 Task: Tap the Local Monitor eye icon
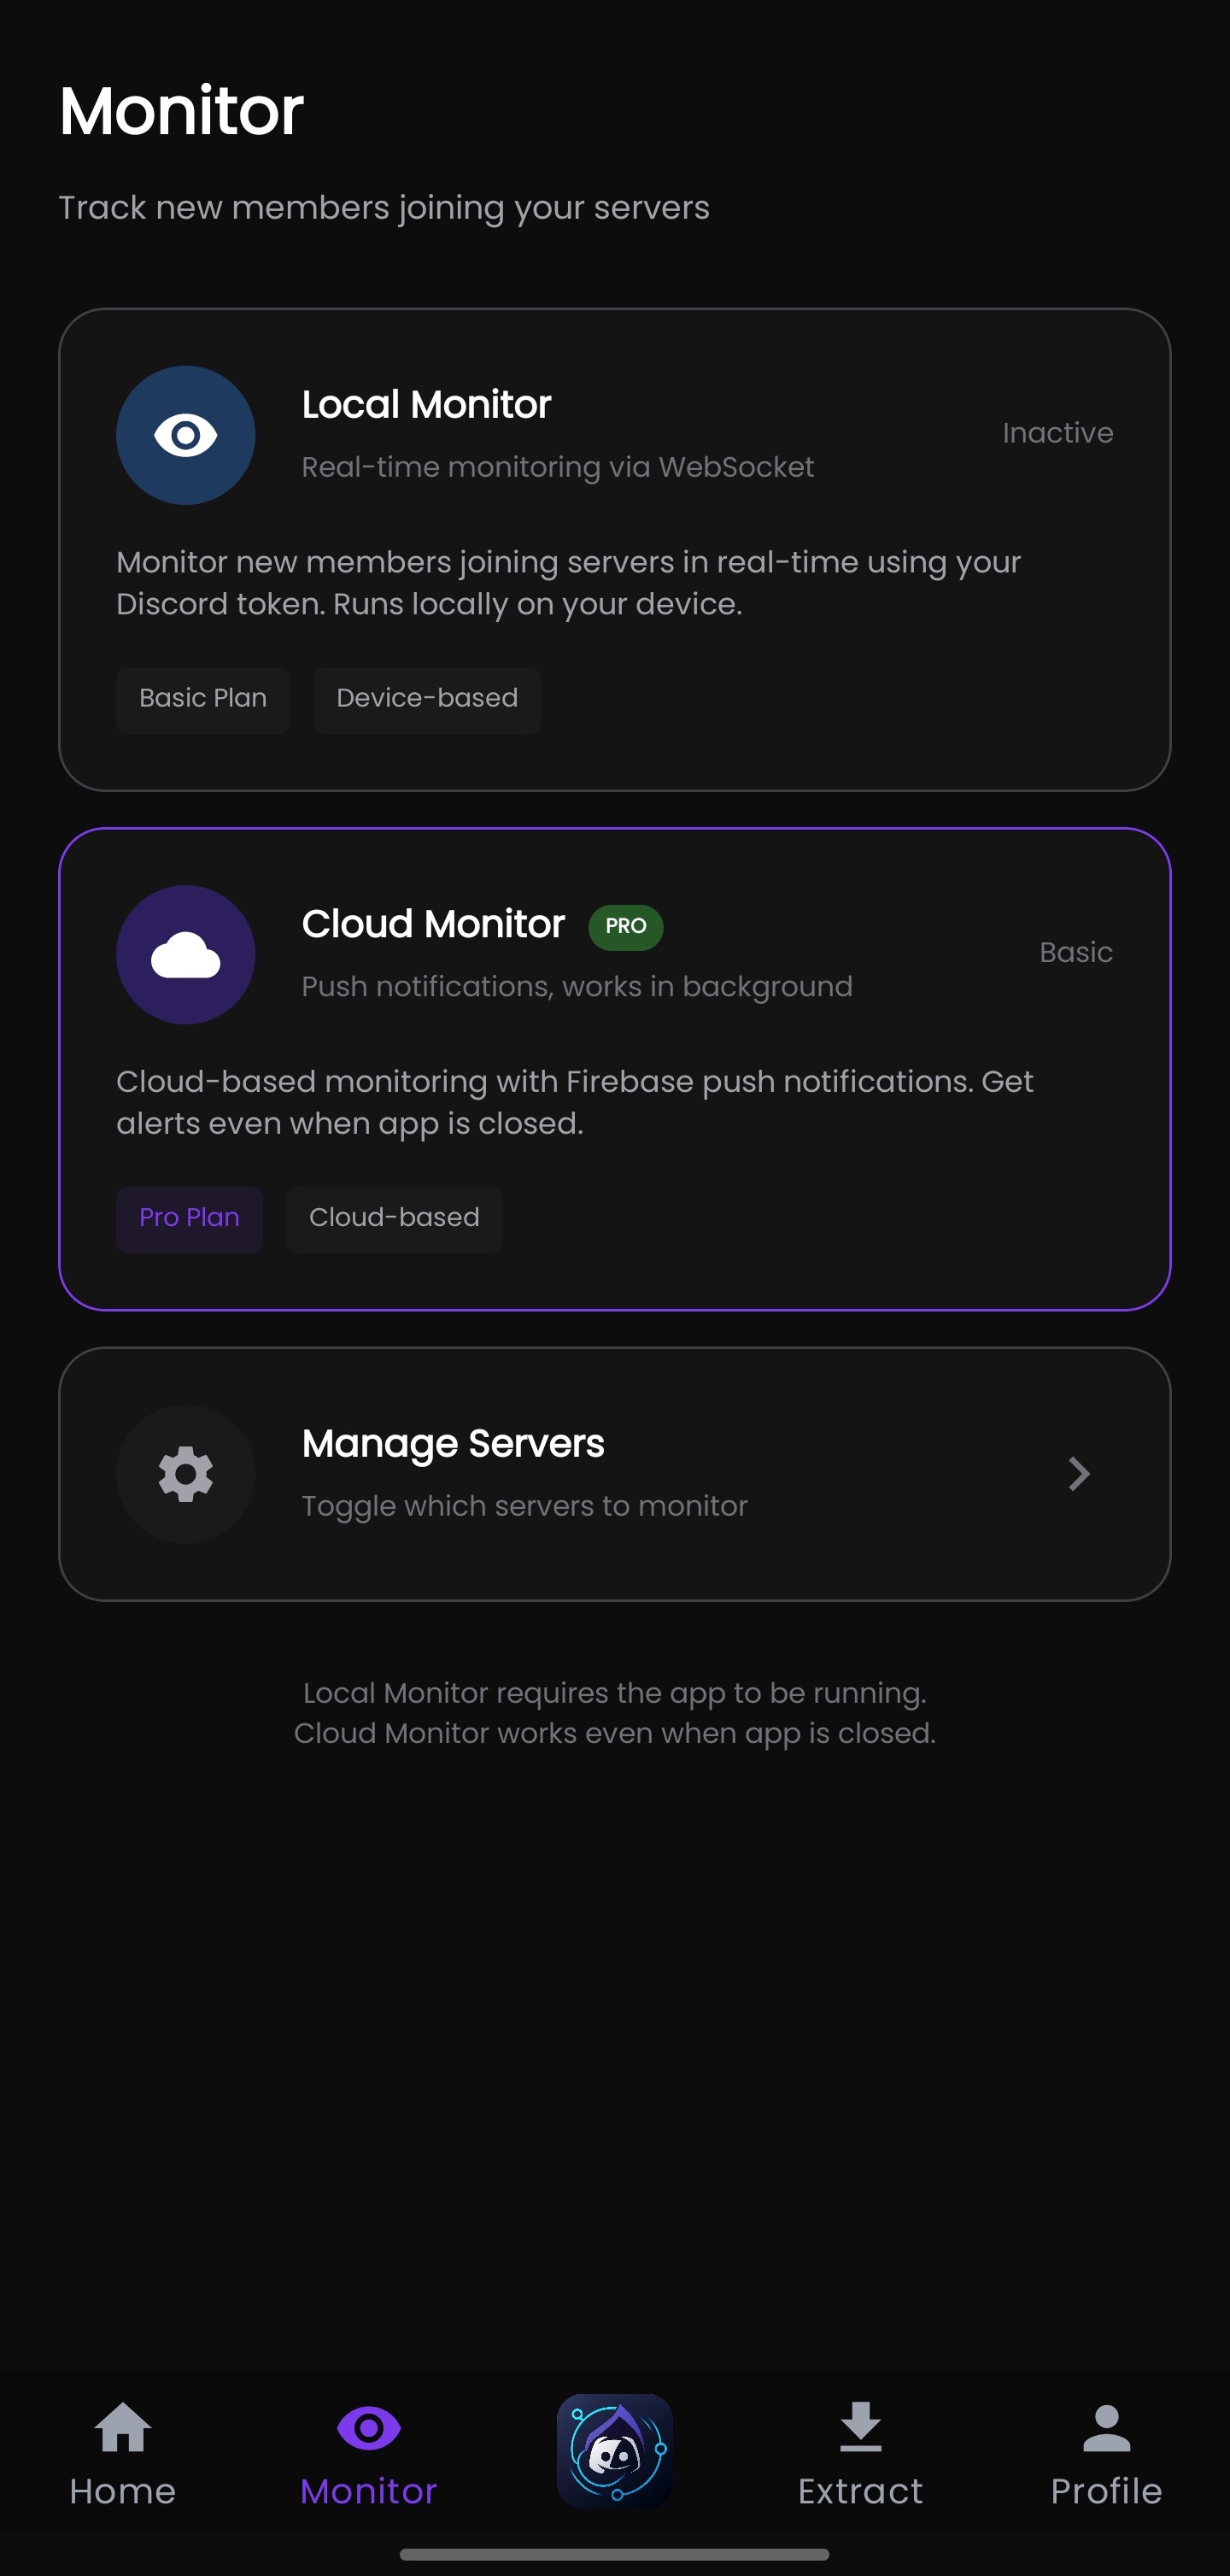(x=185, y=435)
